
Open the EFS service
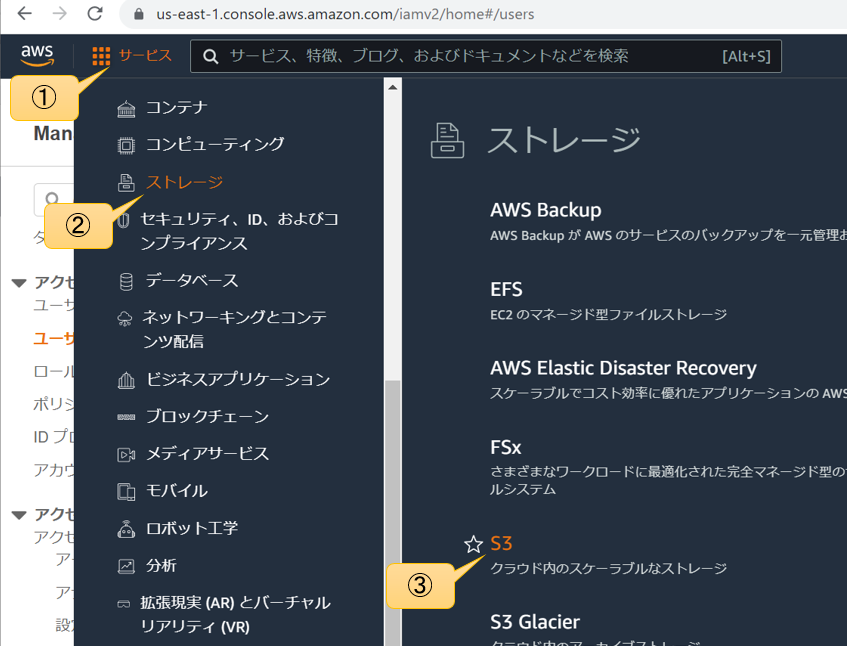pyautogui.click(x=506, y=290)
